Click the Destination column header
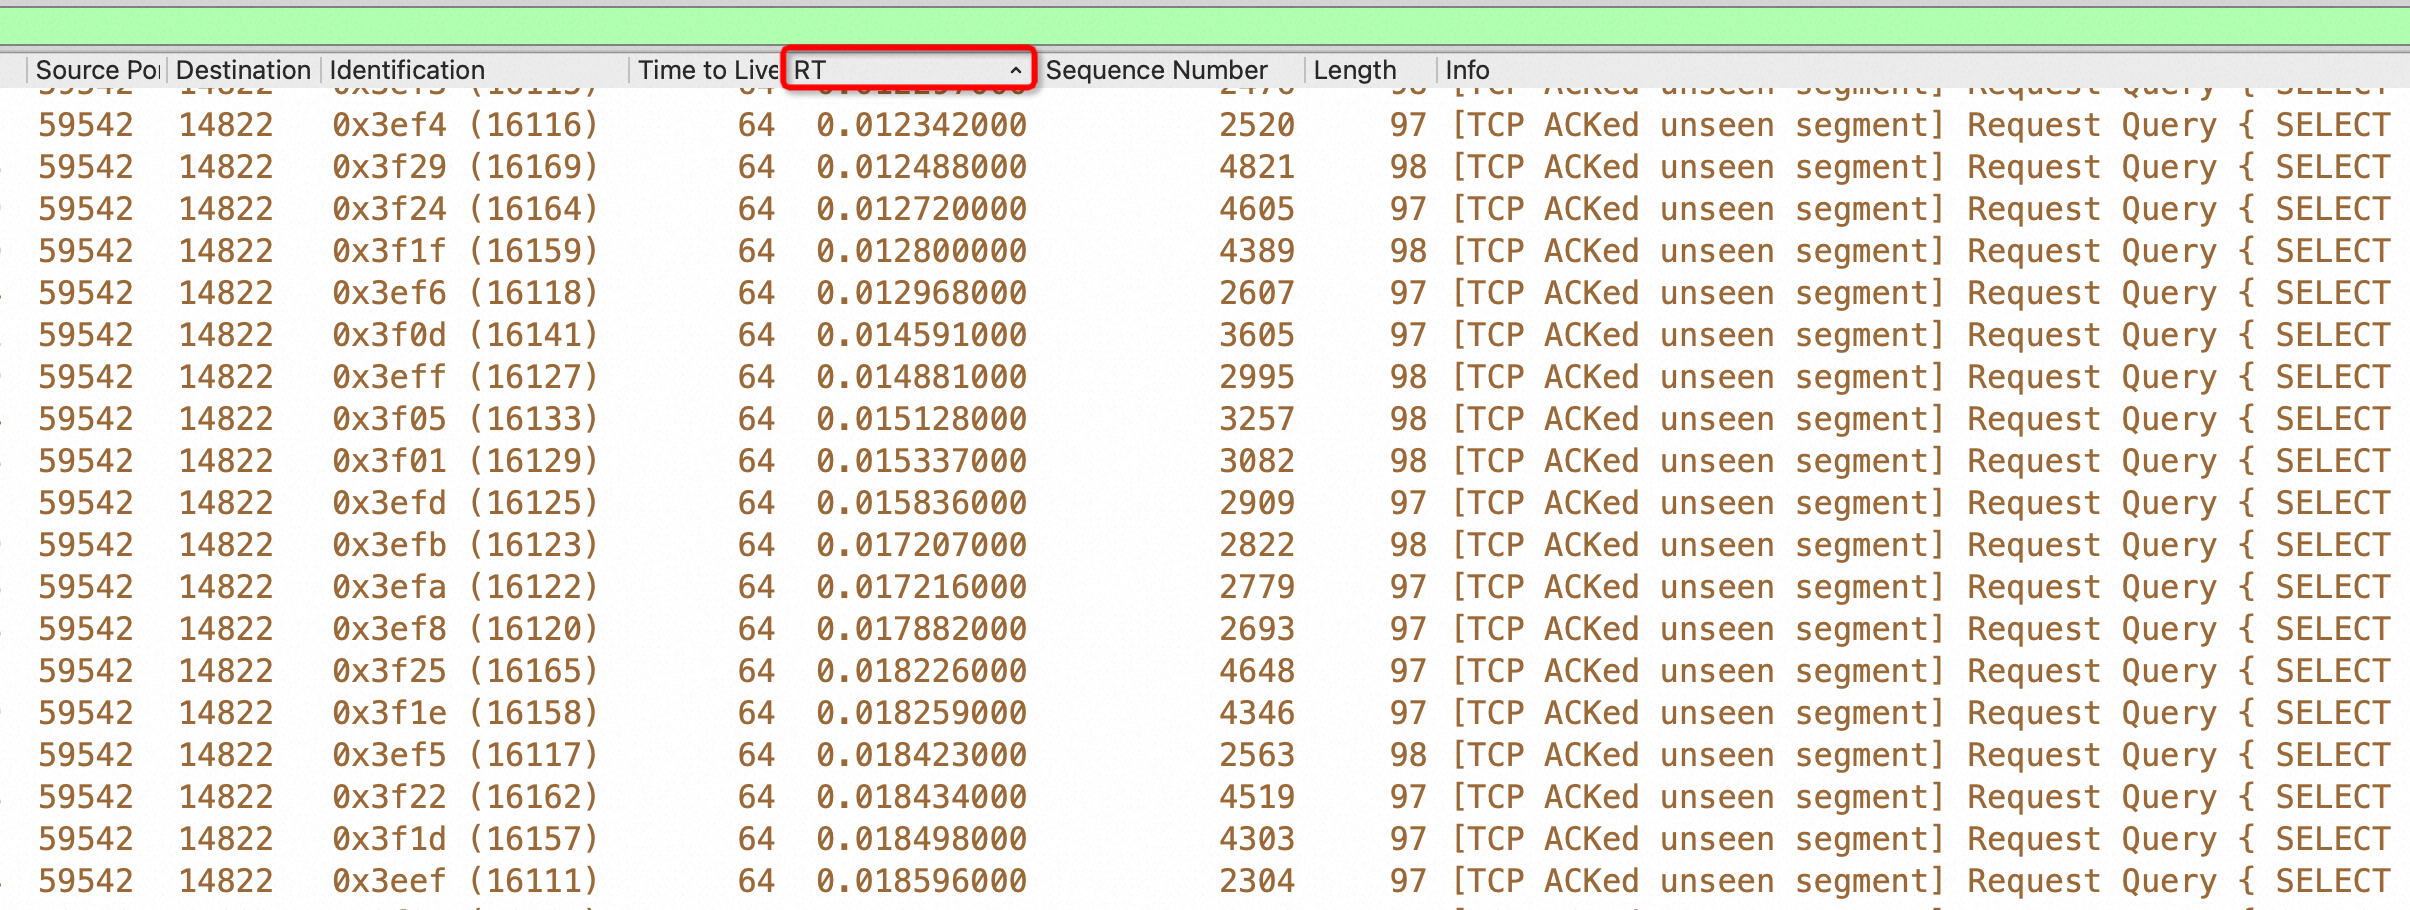Screen dimensions: 2410x910 [243, 70]
